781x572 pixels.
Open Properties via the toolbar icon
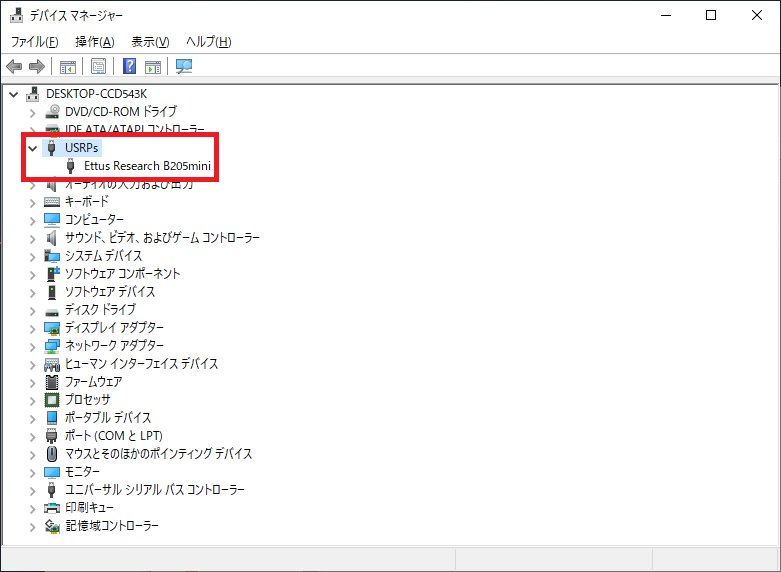click(x=99, y=67)
